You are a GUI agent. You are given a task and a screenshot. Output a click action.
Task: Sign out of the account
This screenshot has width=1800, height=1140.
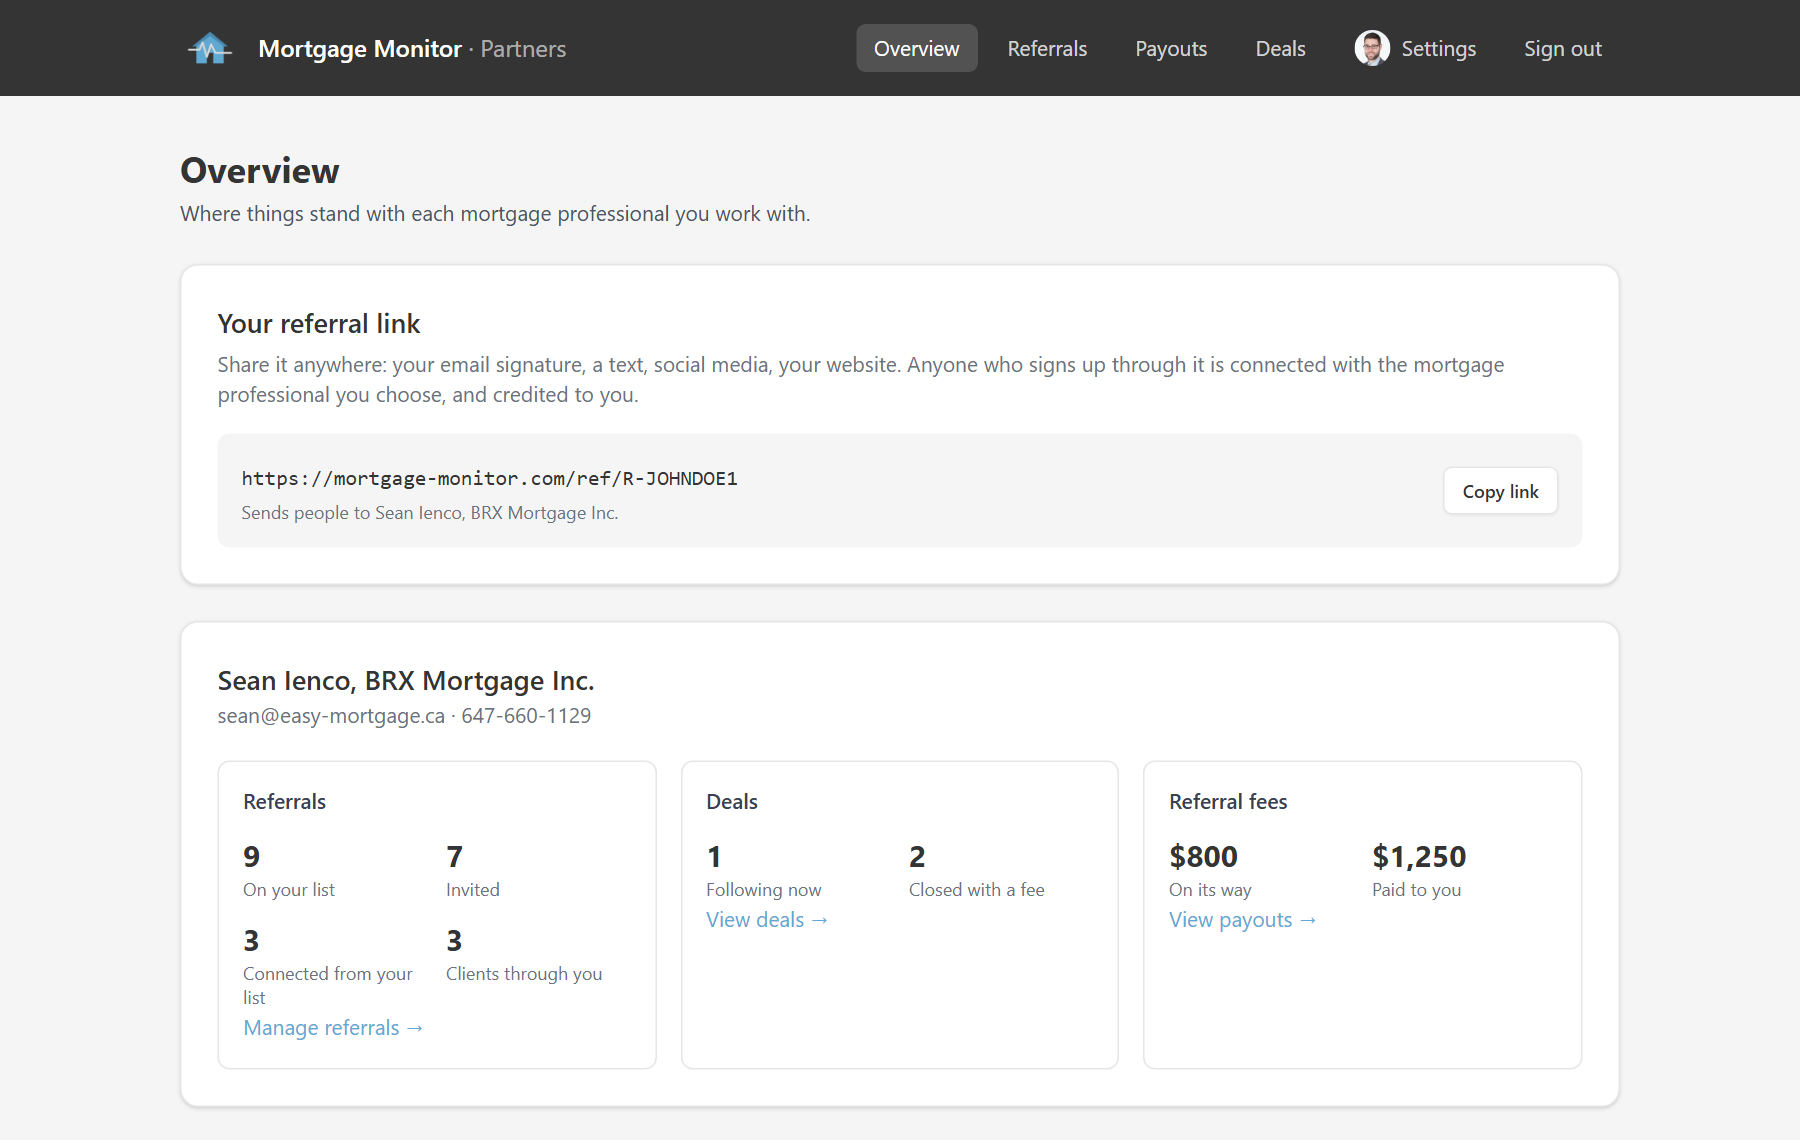(1562, 48)
